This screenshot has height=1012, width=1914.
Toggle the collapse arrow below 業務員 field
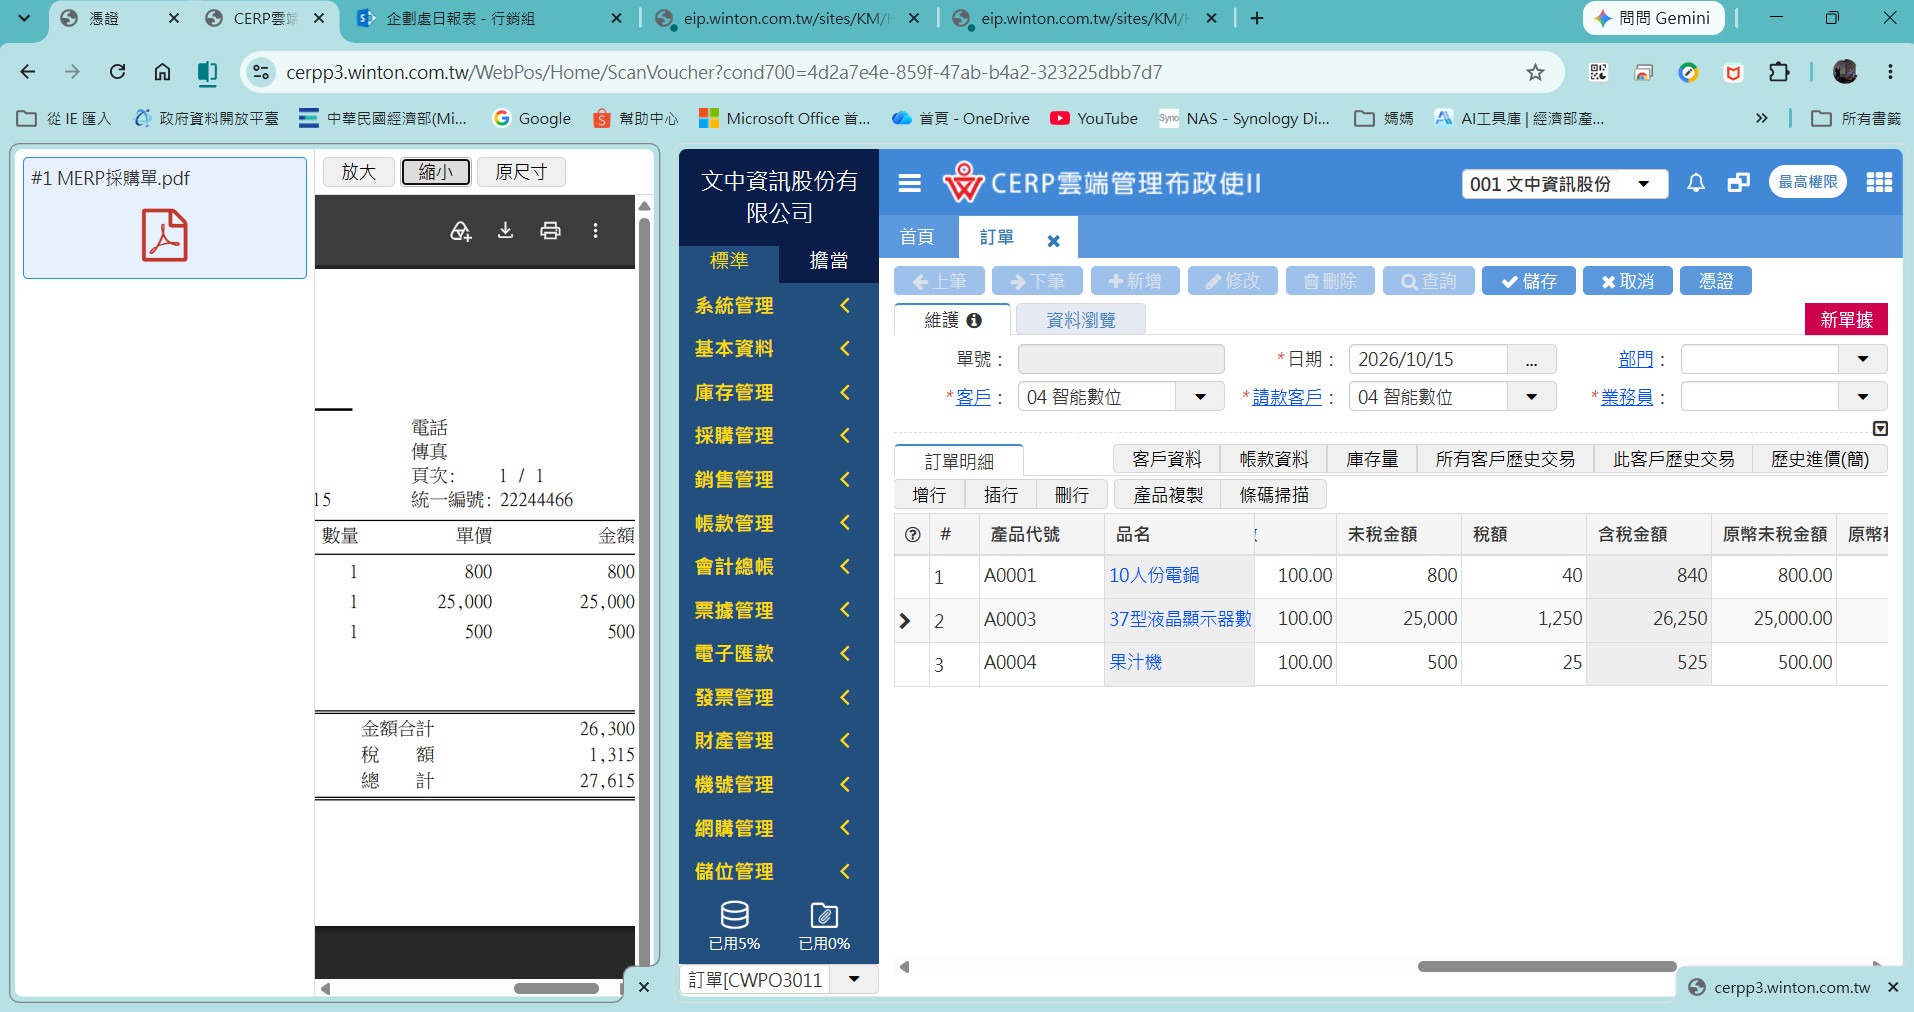tap(1879, 429)
